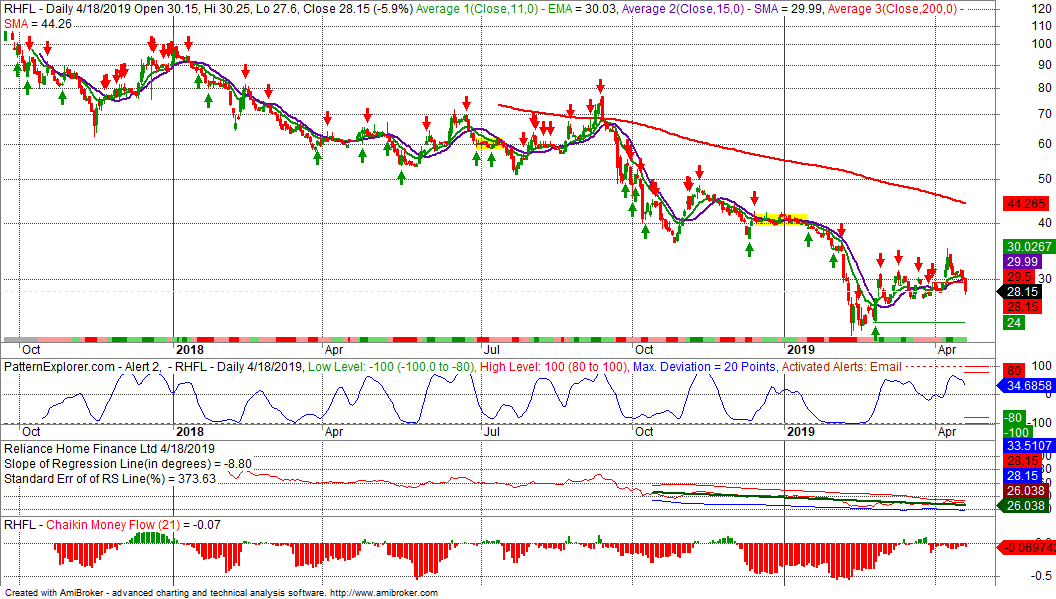Select the purple Average 2 SMA = 29.99 label
Viewport: 1056px width, 599px height.
pos(722,9)
